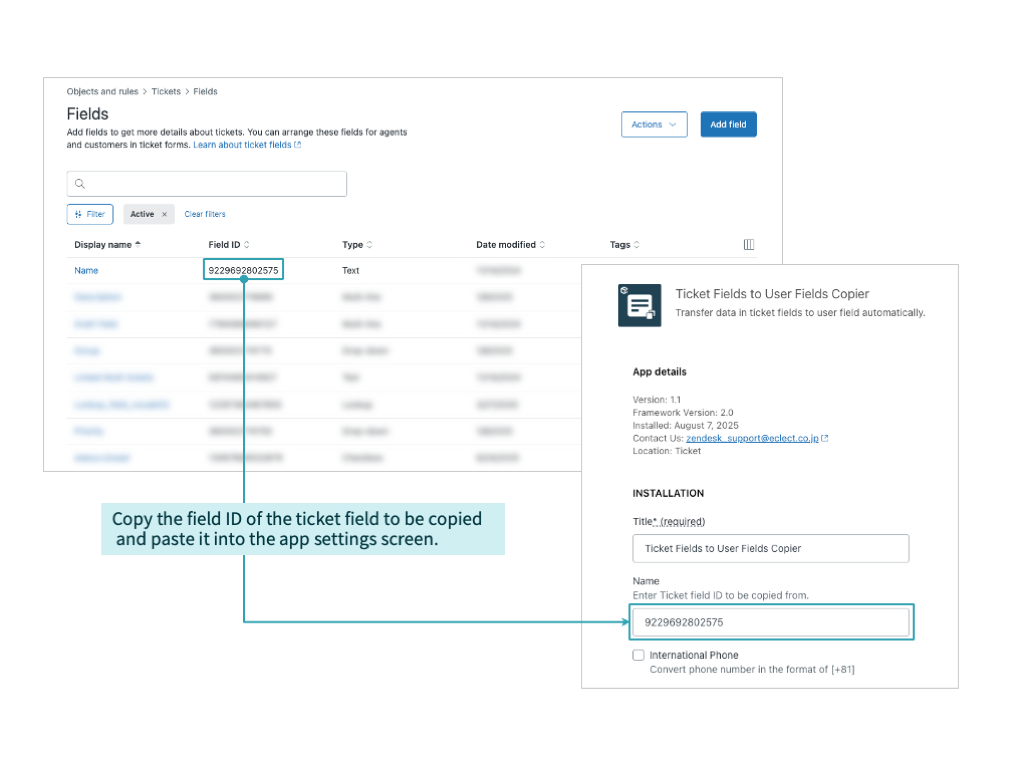Open the Actions dropdown
Viewport: 1024px width, 768px height.
click(x=654, y=124)
